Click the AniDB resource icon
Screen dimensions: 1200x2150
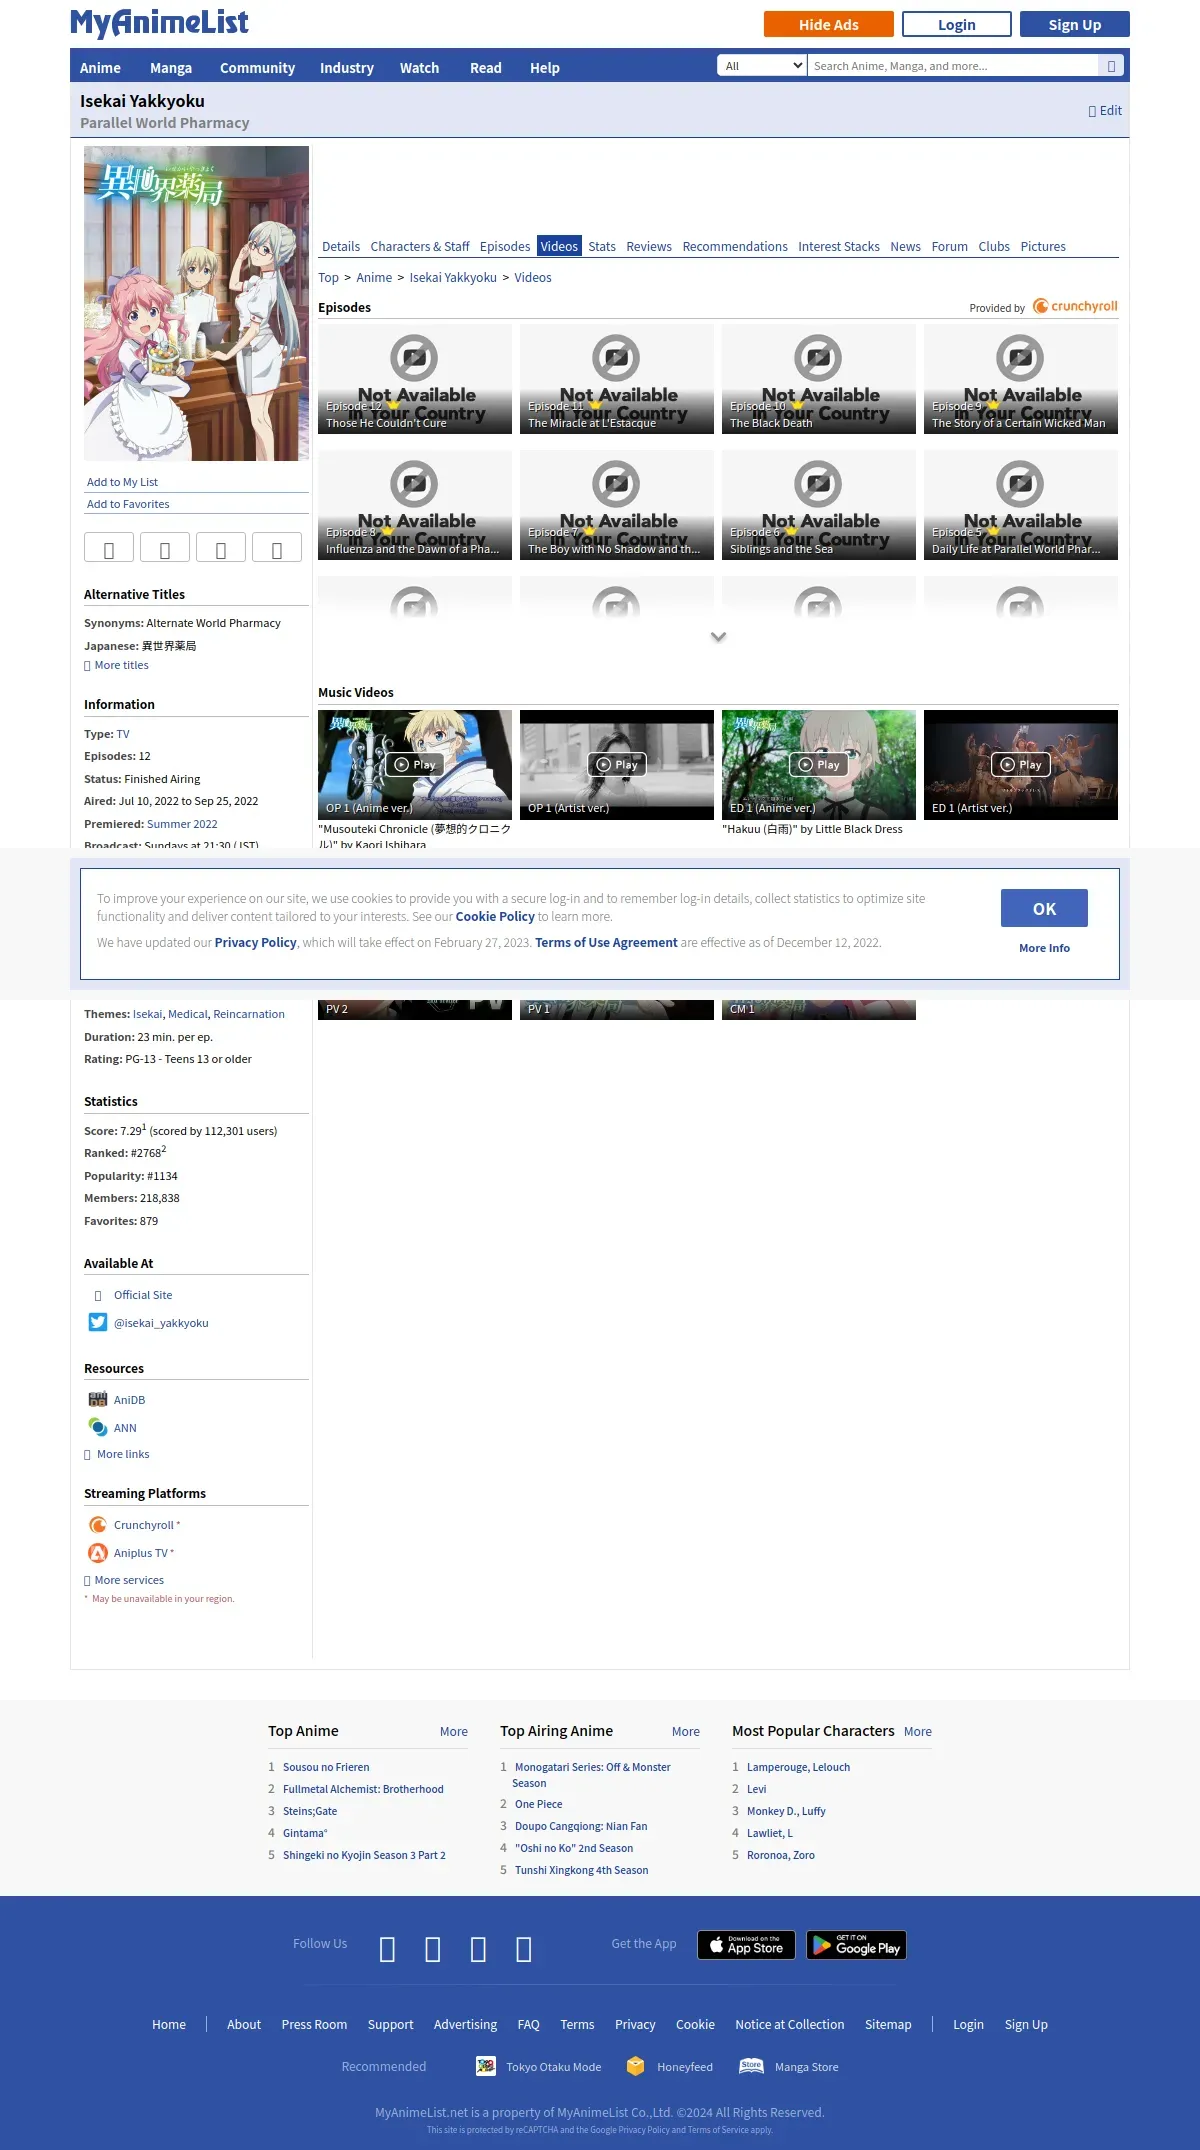pyautogui.click(x=98, y=1399)
